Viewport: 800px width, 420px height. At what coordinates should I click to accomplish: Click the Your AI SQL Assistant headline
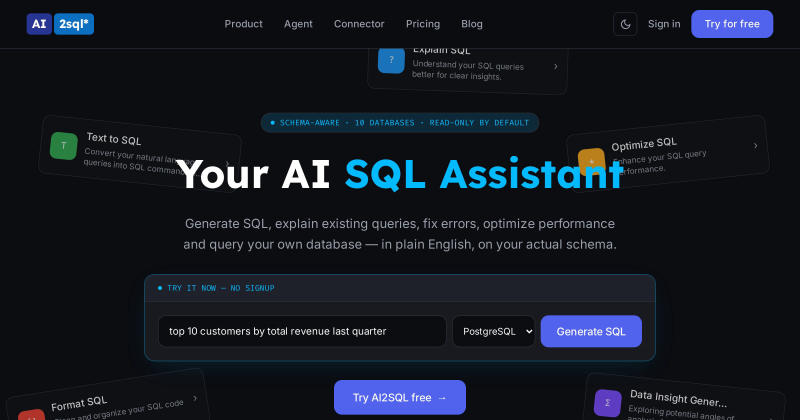(399, 175)
